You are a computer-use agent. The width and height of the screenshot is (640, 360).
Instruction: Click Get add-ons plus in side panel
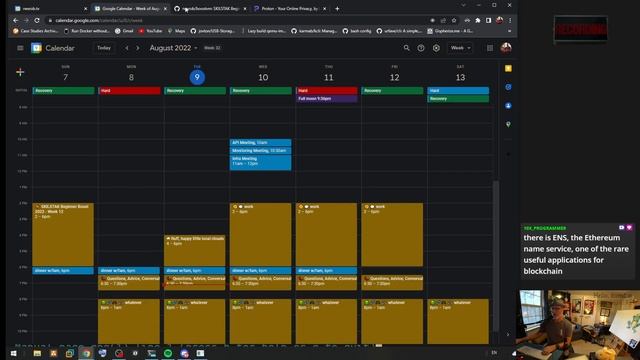point(508,154)
